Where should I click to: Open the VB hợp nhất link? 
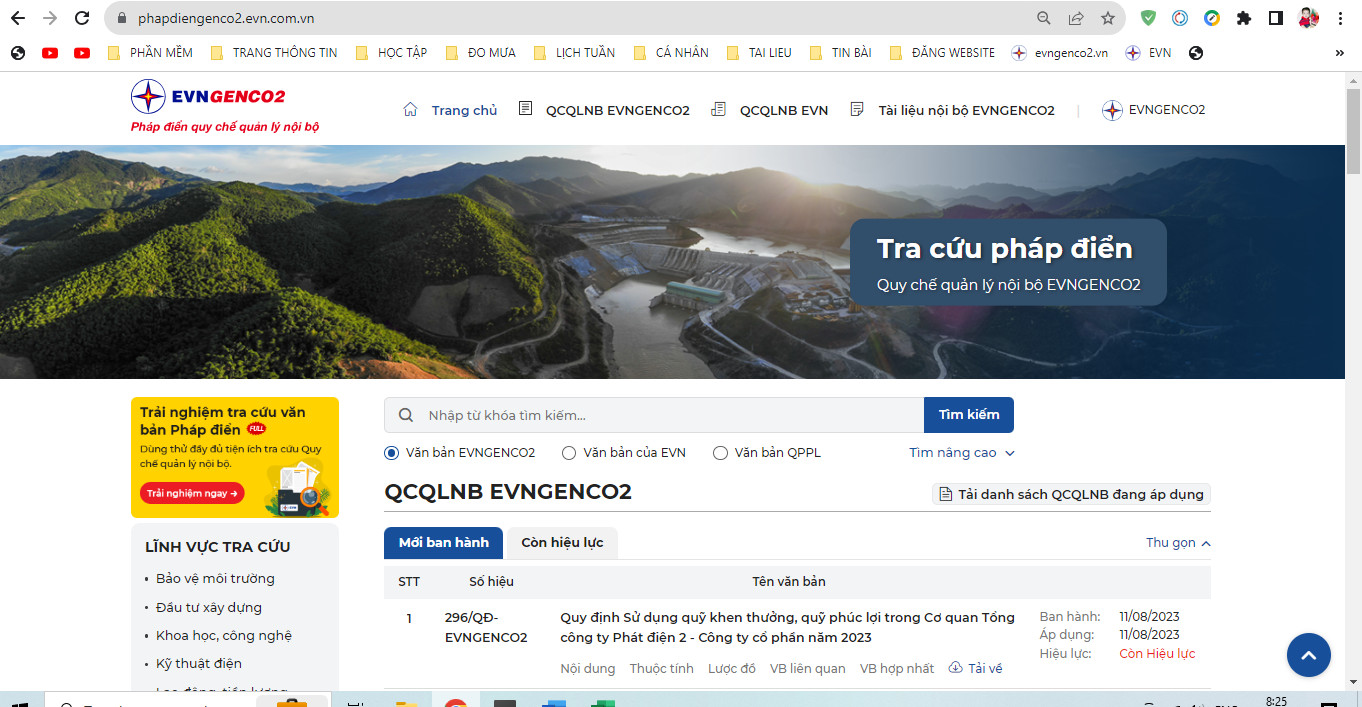[x=897, y=668]
